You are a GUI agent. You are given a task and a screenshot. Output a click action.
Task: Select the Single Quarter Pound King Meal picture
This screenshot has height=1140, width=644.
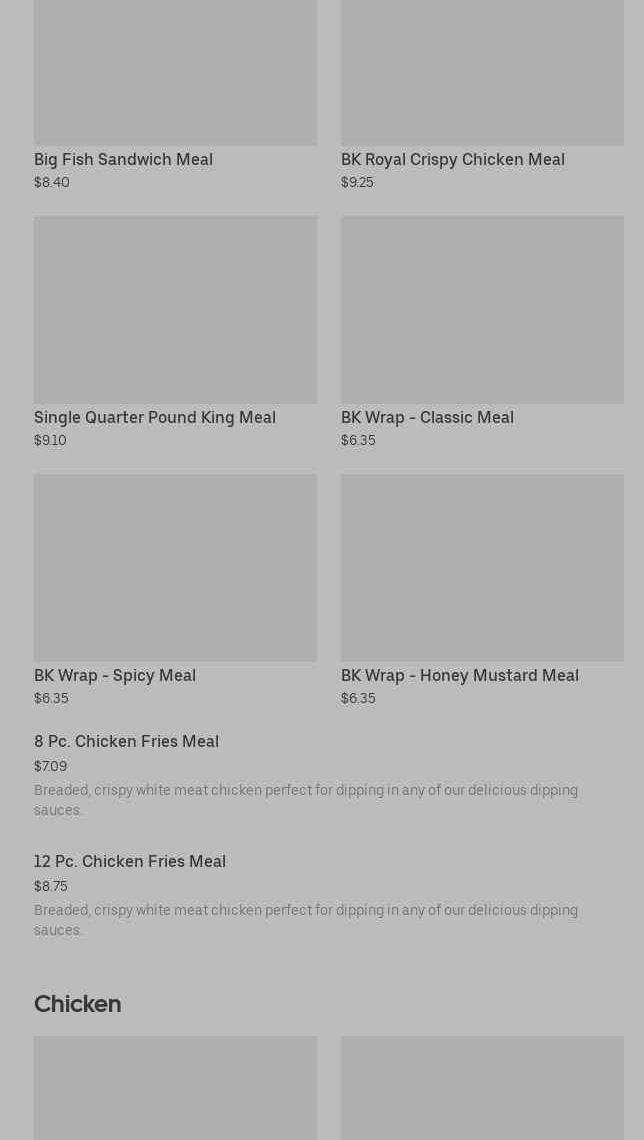(175, 310)
